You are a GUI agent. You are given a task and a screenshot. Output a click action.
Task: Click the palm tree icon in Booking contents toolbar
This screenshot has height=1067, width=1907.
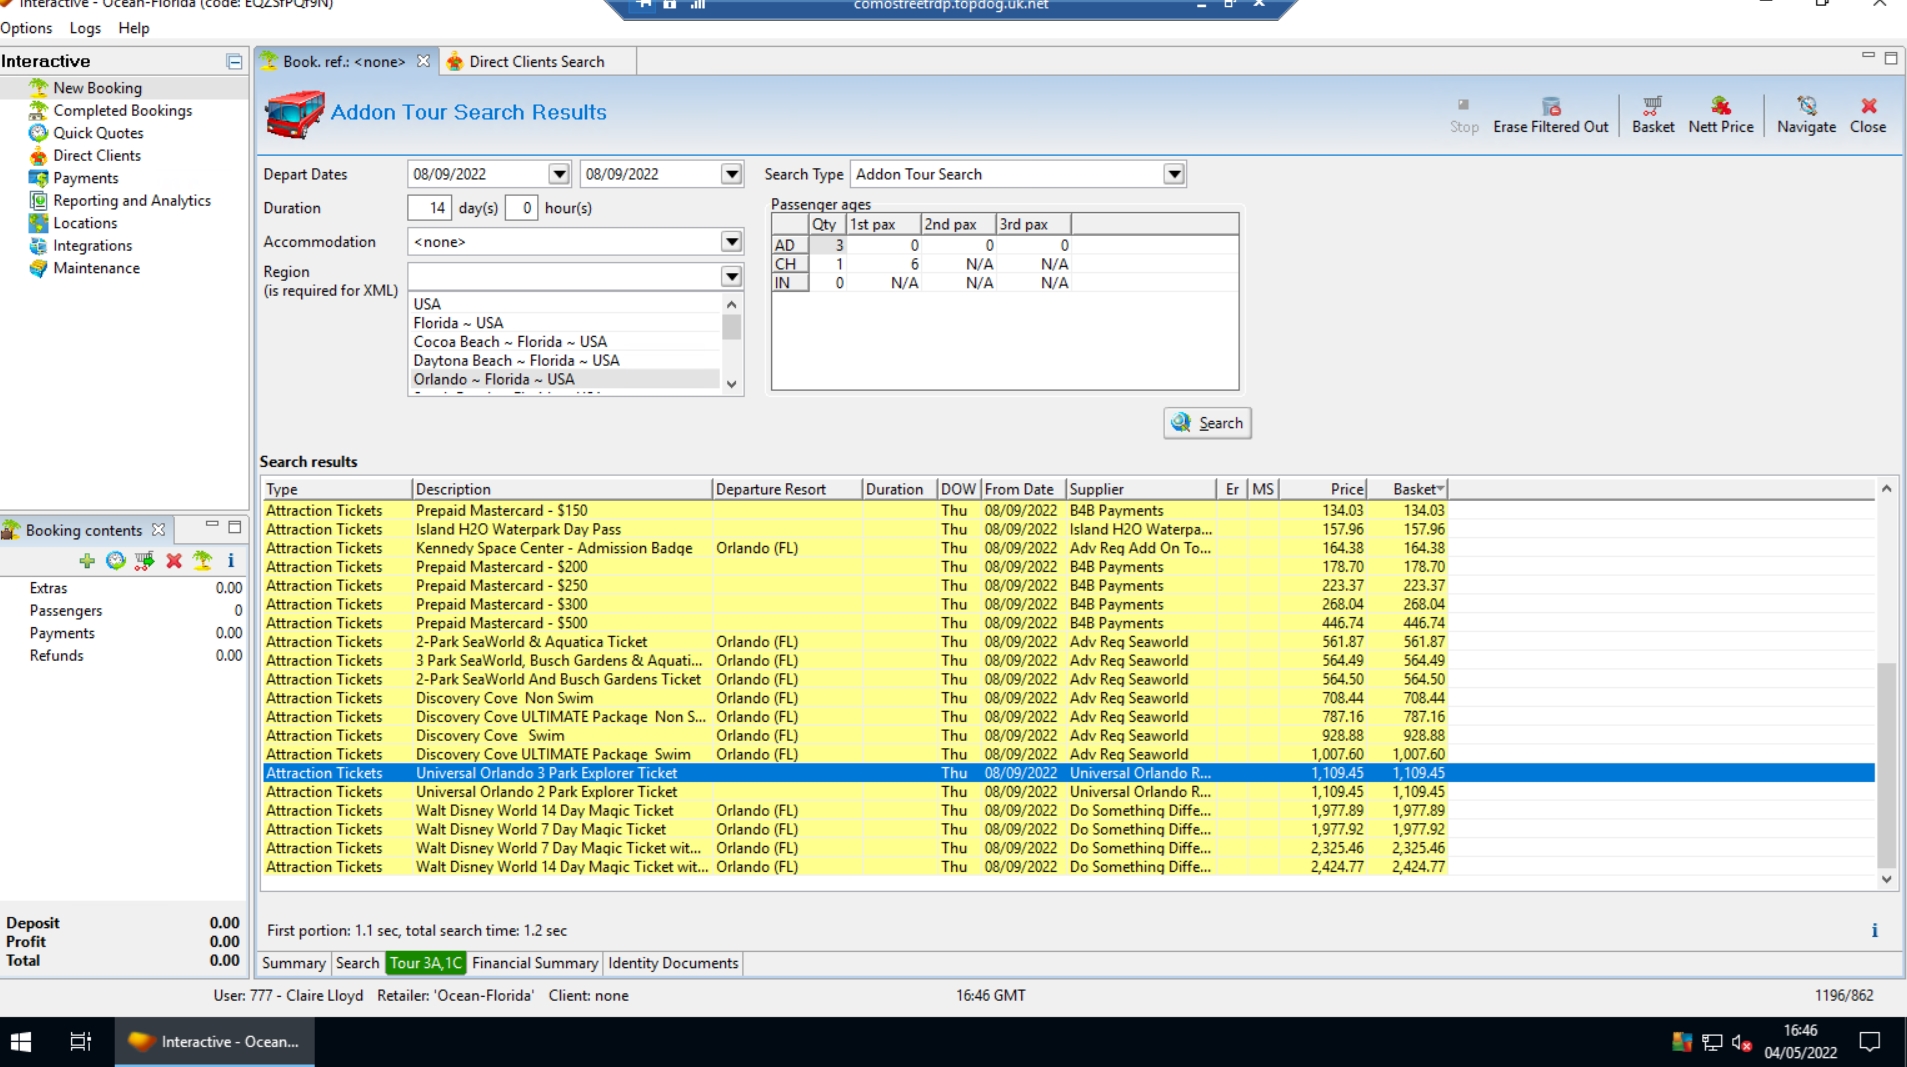pyautogui.click(x=203, y=561)
